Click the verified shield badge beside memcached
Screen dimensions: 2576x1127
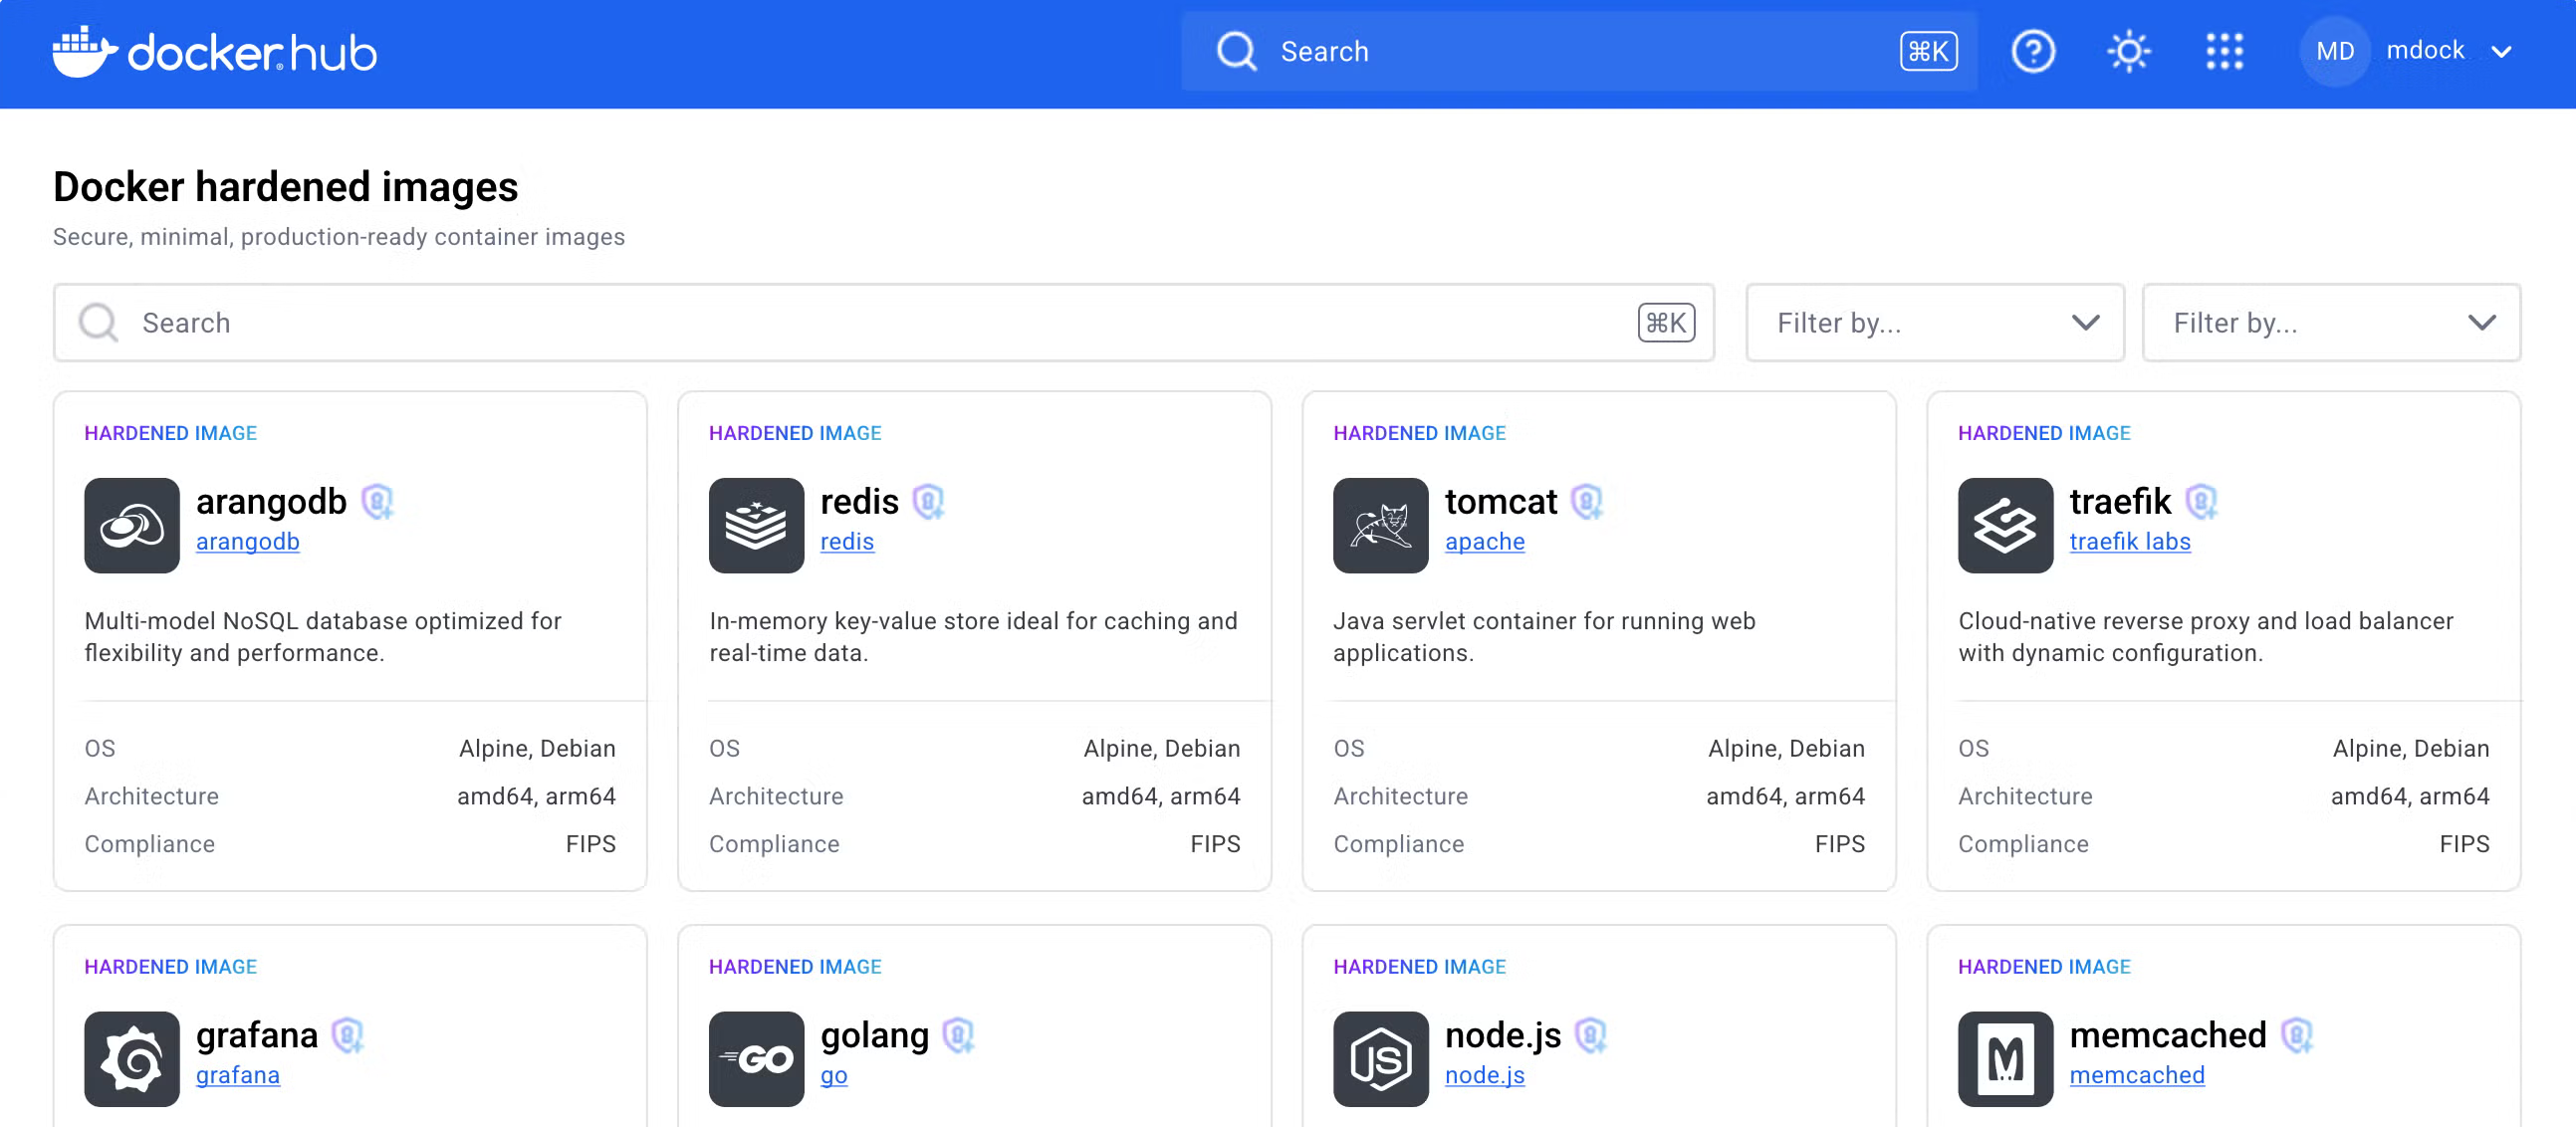coord(2297,1036)
